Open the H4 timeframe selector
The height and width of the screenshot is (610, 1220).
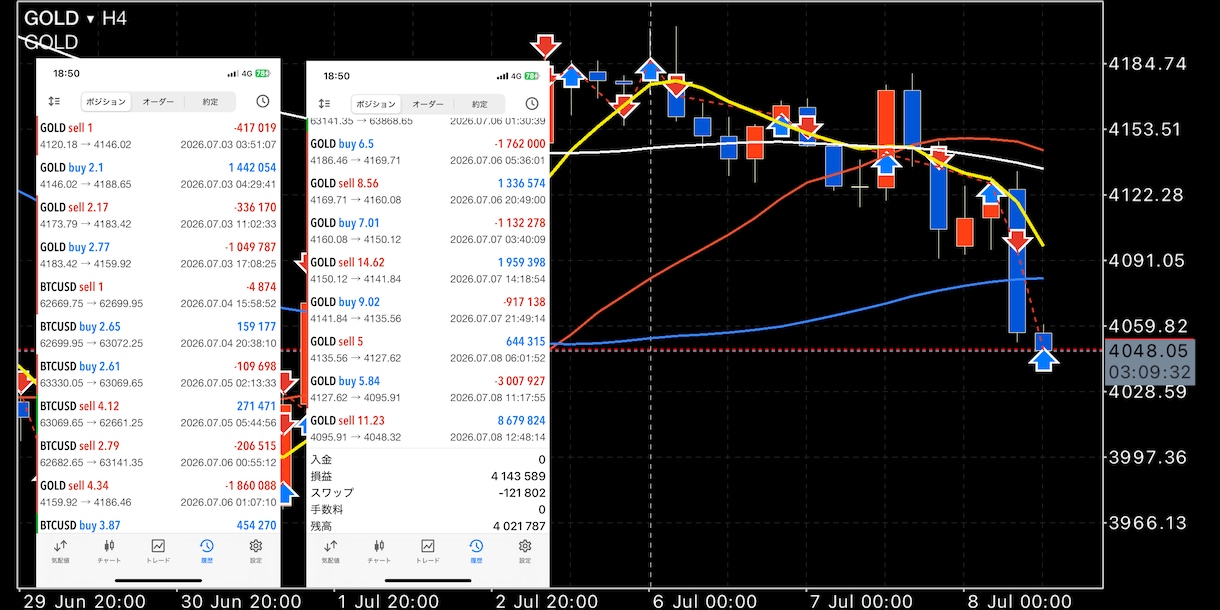point(114,18)
